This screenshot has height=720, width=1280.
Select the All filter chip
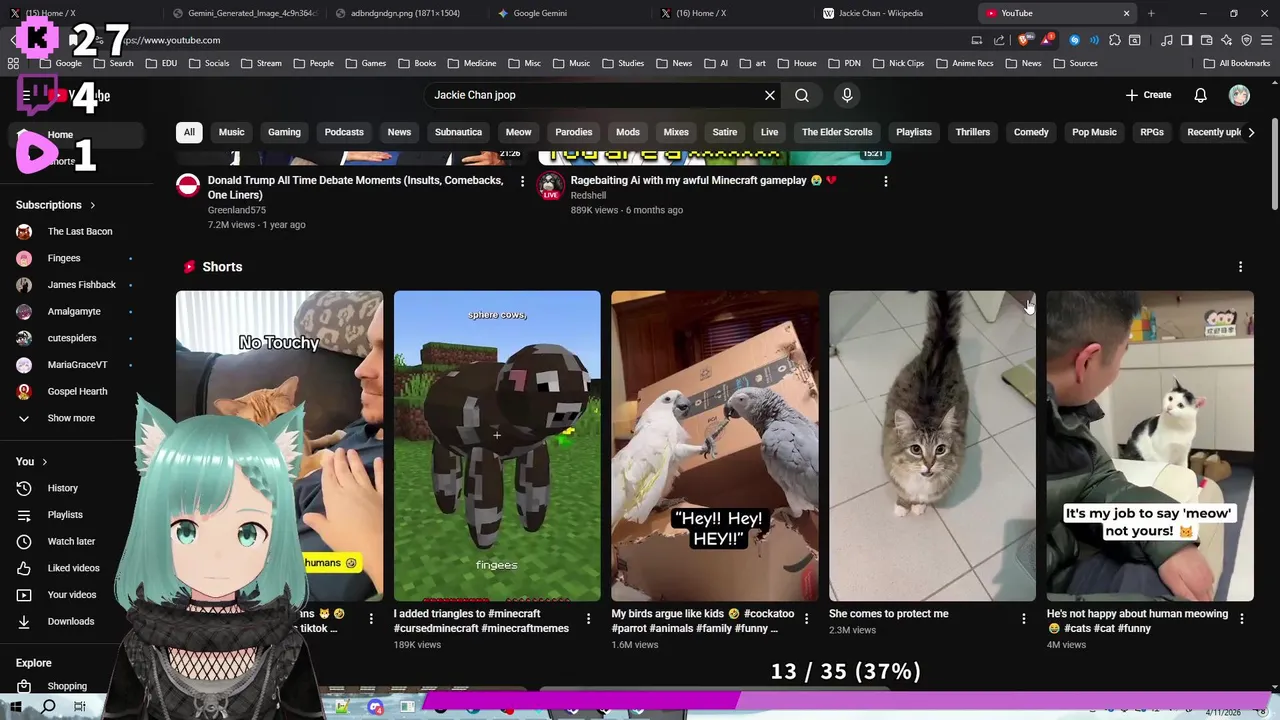(x=189, y=132)
